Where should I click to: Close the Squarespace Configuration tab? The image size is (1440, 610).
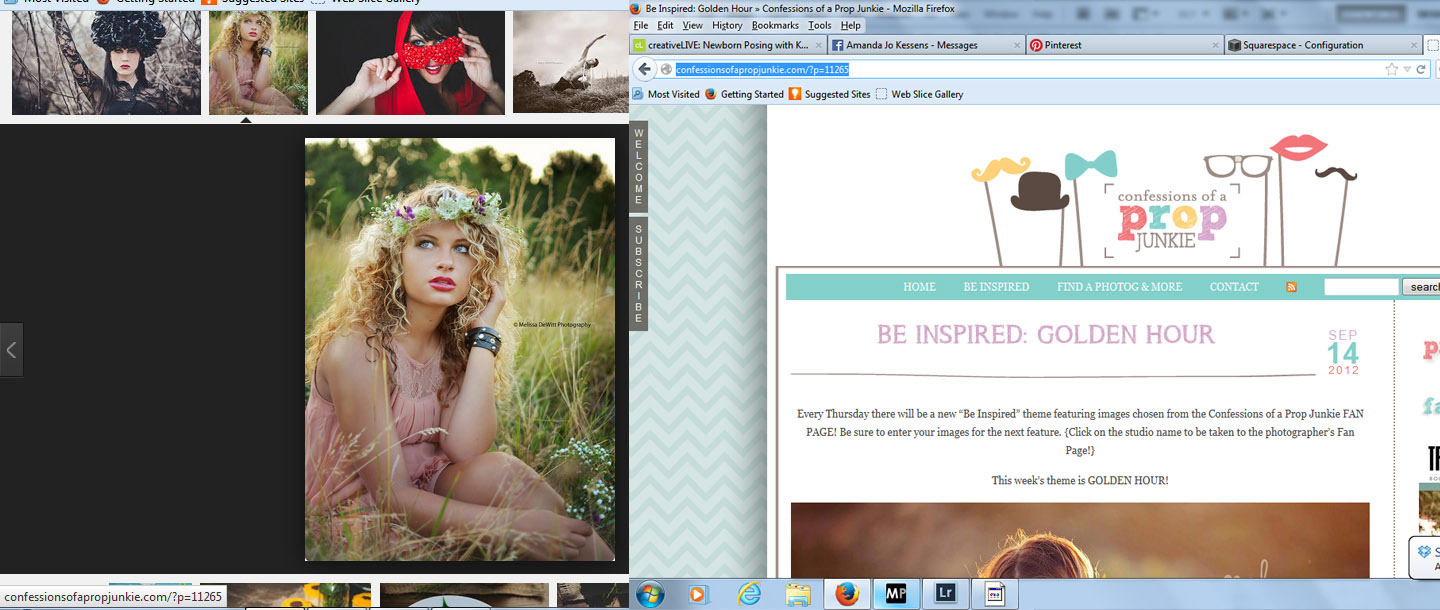[1412, 45]
